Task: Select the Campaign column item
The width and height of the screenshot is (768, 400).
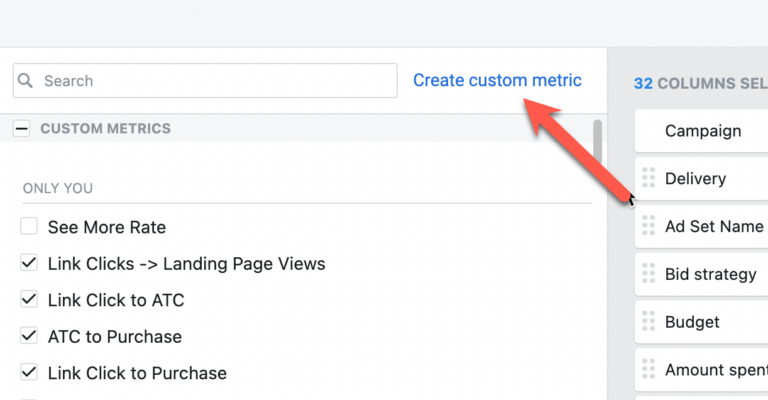Action: [x=703, y=131]
